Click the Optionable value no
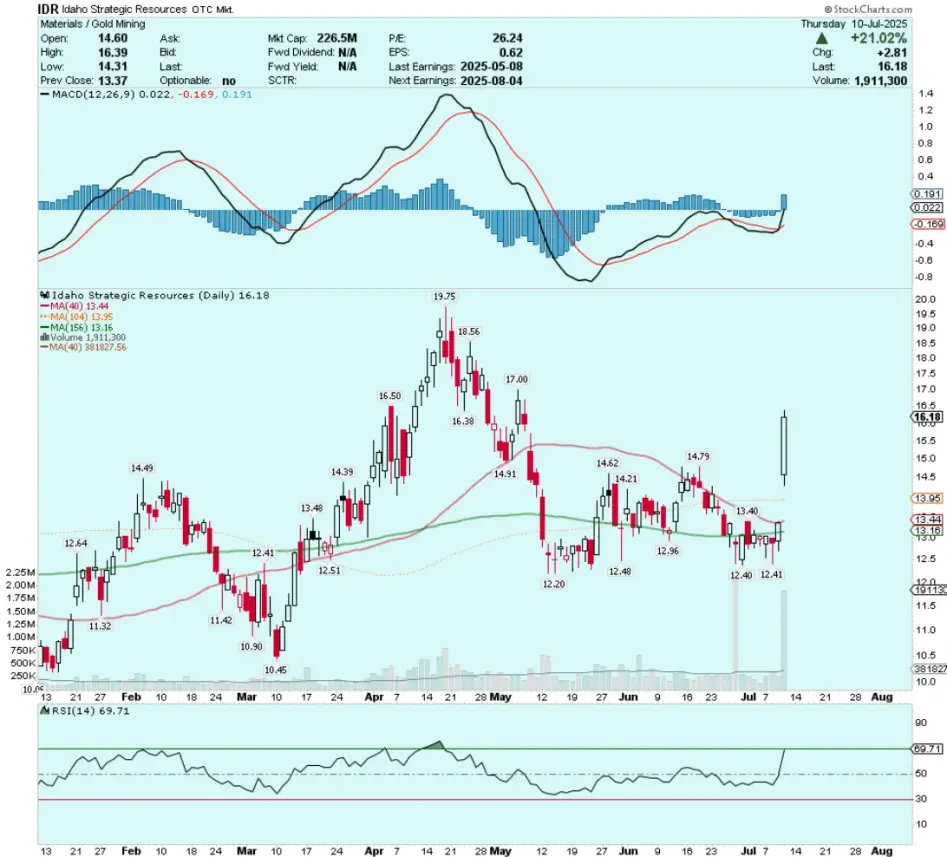This screenshot has width=947, height=857. (x=229, y=81)
